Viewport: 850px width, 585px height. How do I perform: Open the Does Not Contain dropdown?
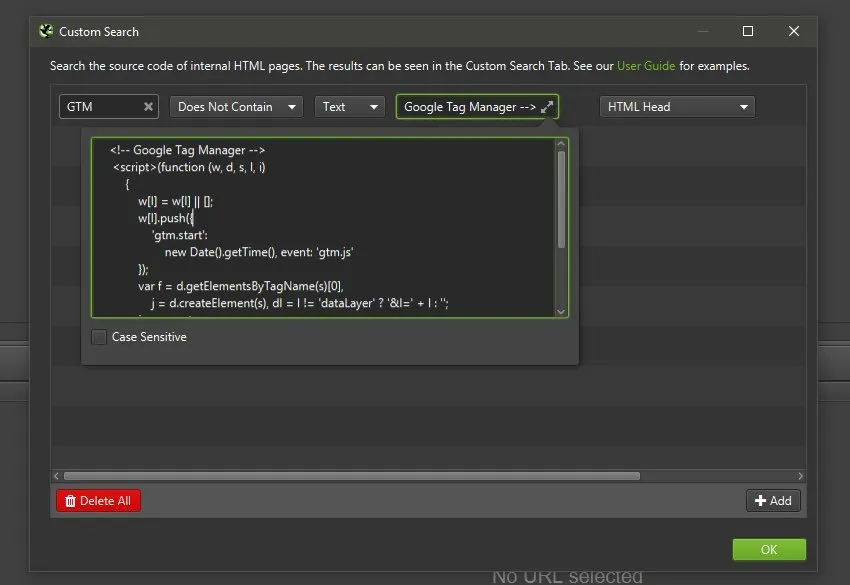point(236,107)
